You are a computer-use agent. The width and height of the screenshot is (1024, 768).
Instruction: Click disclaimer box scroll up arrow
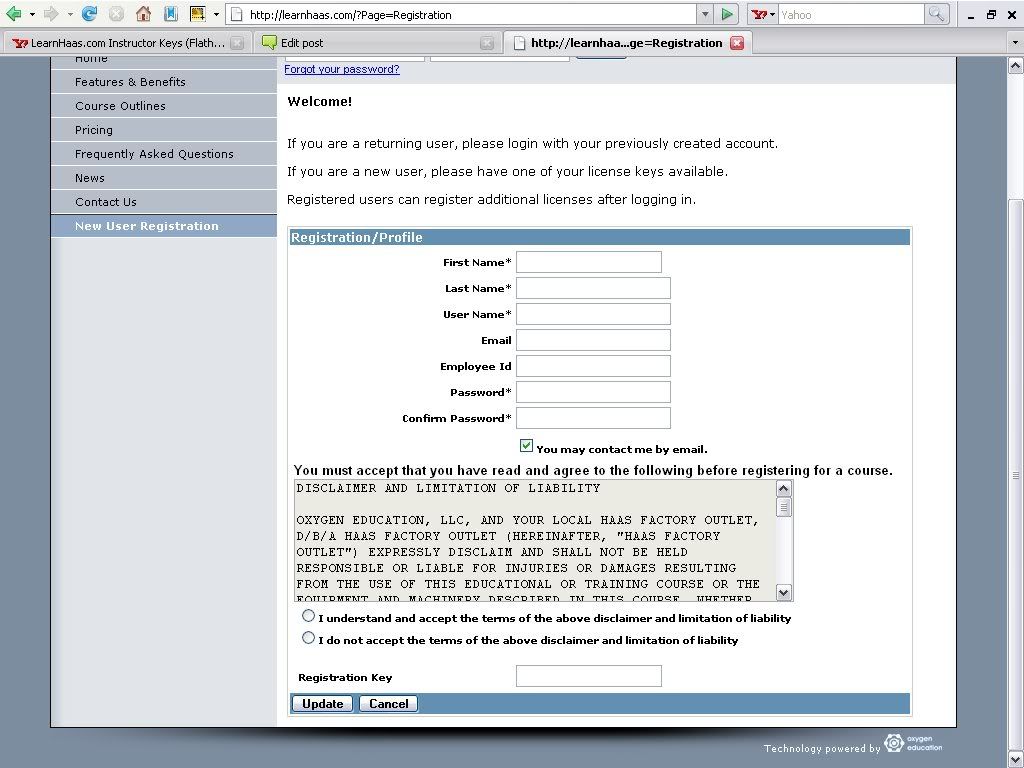tap(784, 488)
